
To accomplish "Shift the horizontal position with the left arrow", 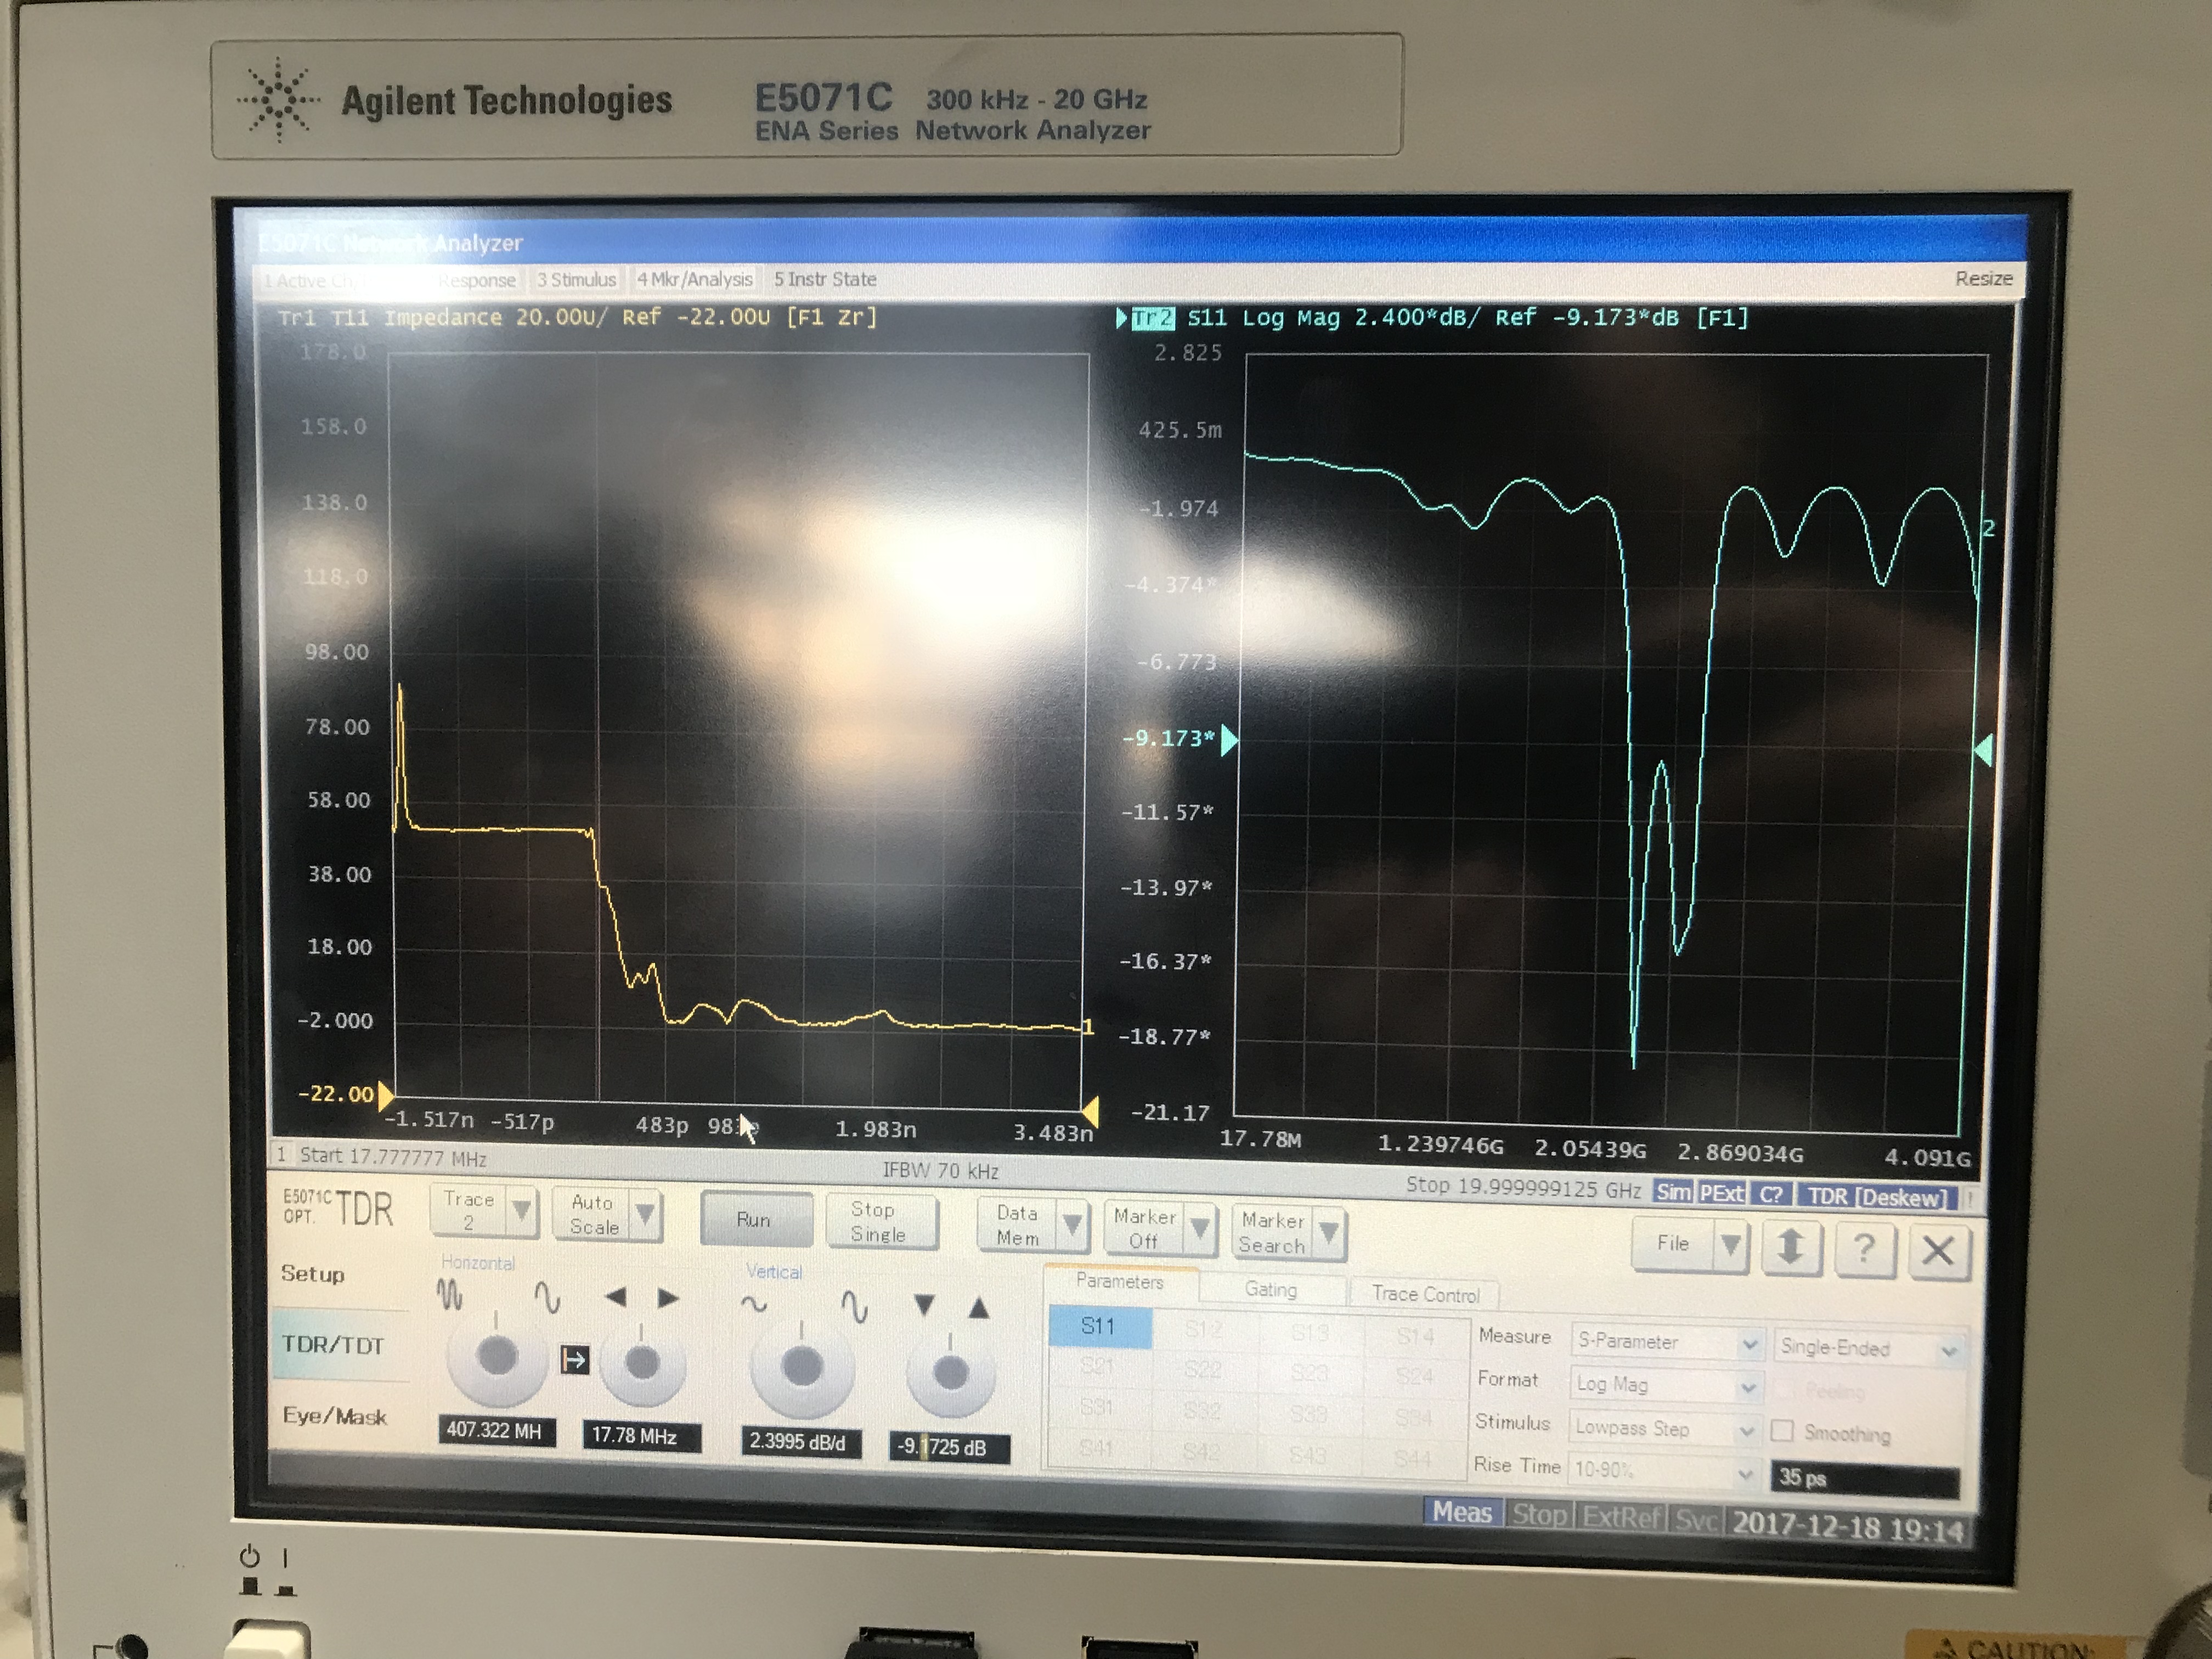I will (616, 1298).
